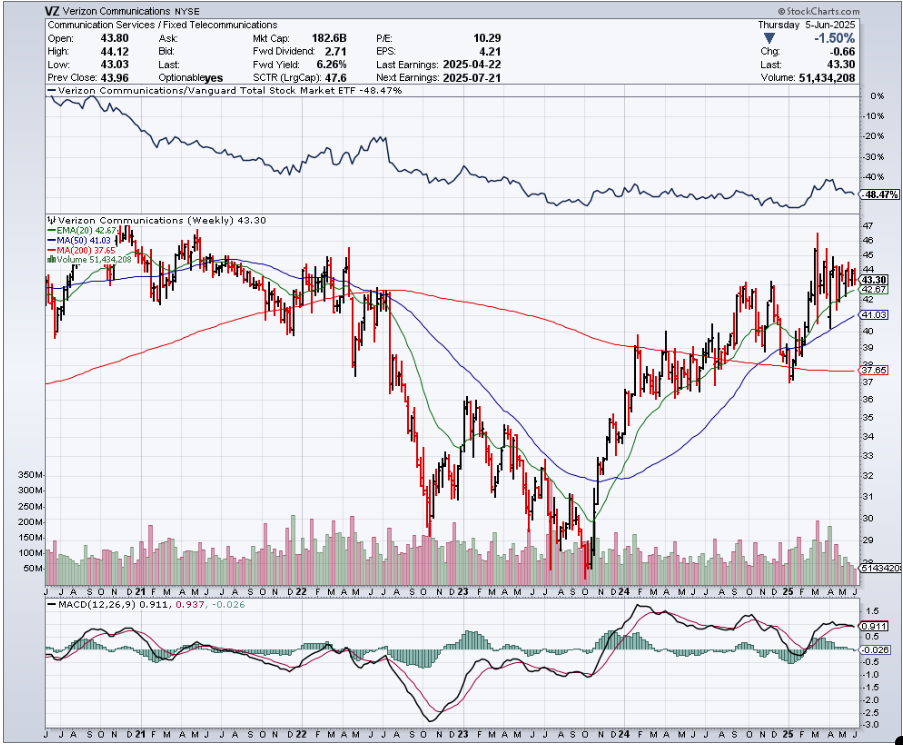Click the Chg value -0.66
The width and height of the screenshot is (903, 745).
click(844, 52)
